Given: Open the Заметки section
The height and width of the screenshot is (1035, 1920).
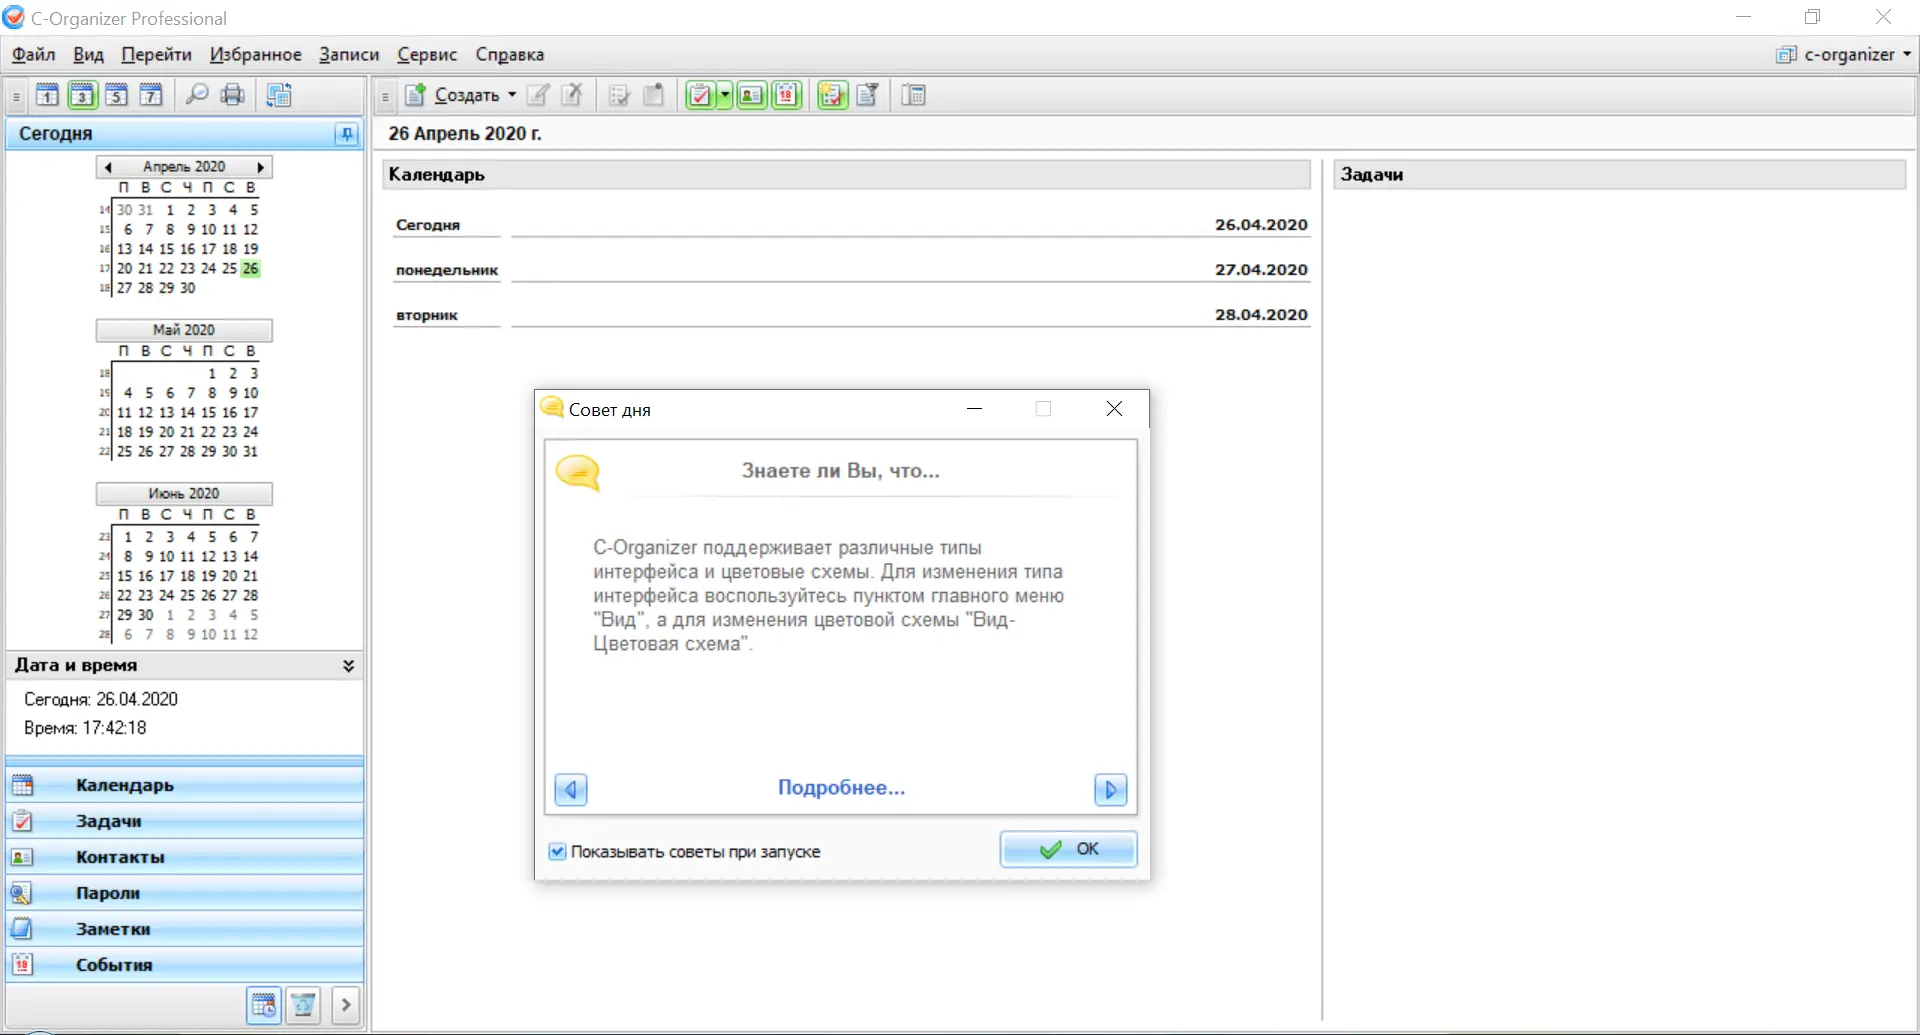Looking at the screenshot, I should (185, 929).
